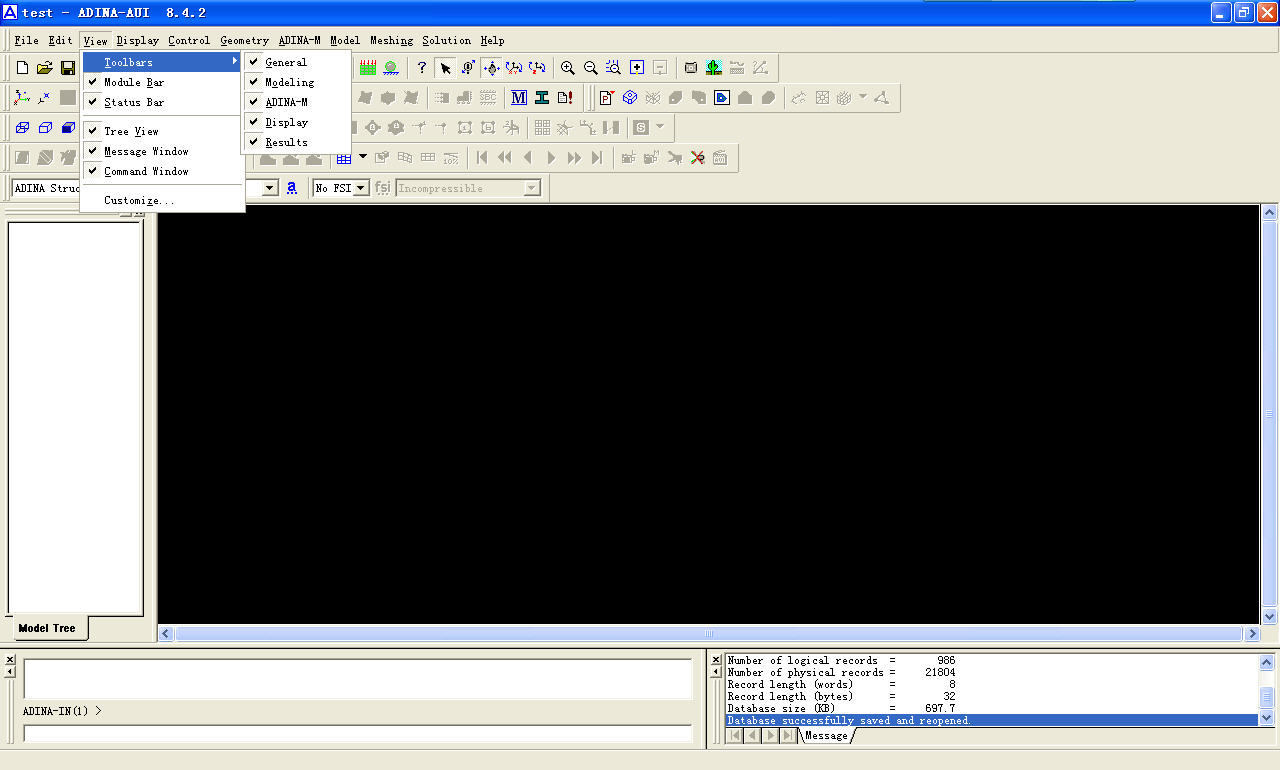Click the red X delete icon
1280x770 pixels.
click(697, 157)
